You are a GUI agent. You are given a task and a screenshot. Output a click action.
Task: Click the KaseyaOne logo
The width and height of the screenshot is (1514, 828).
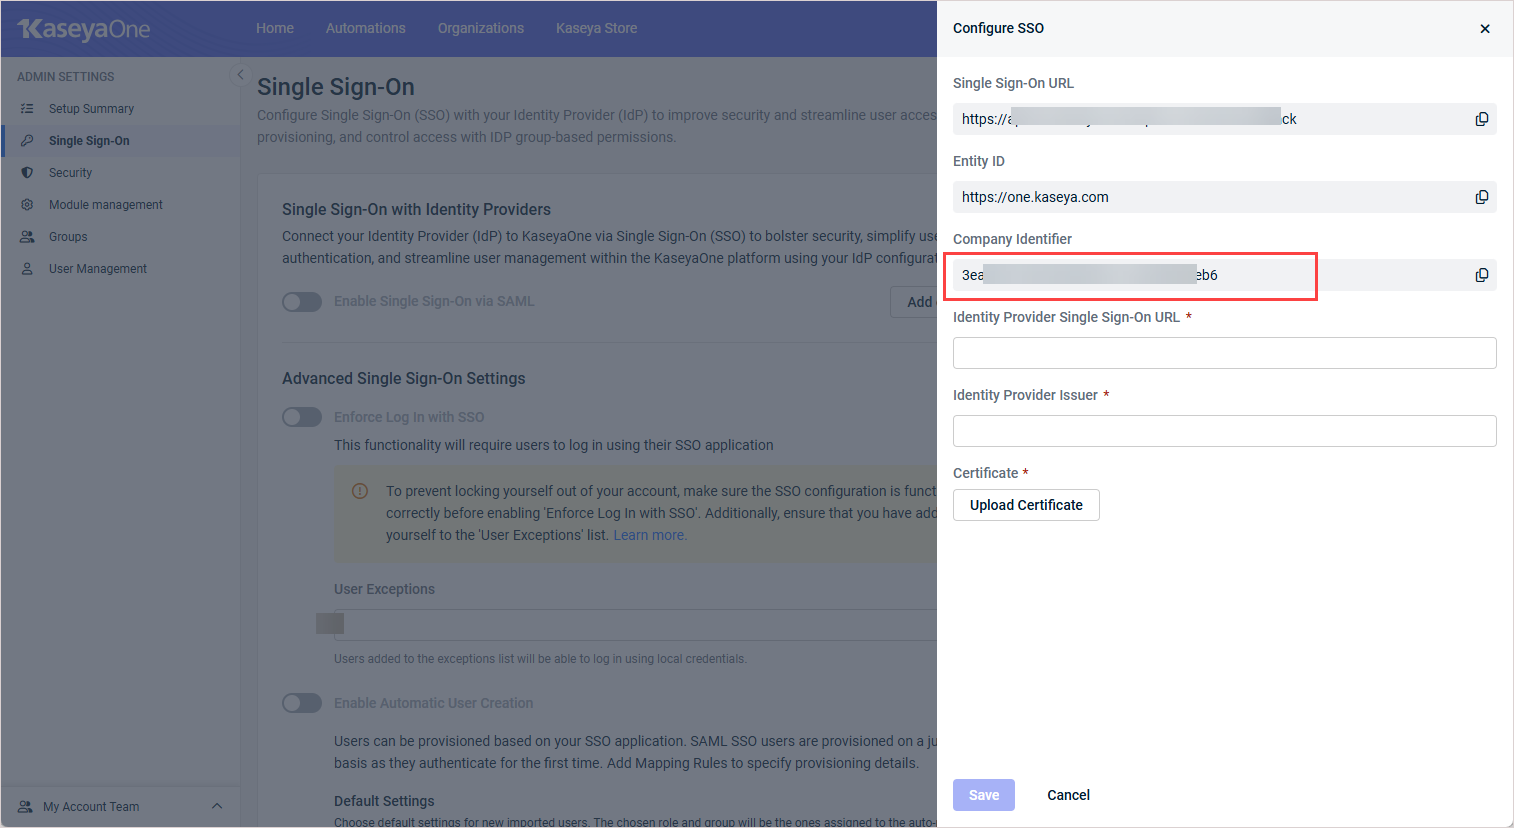pos(84,29)
